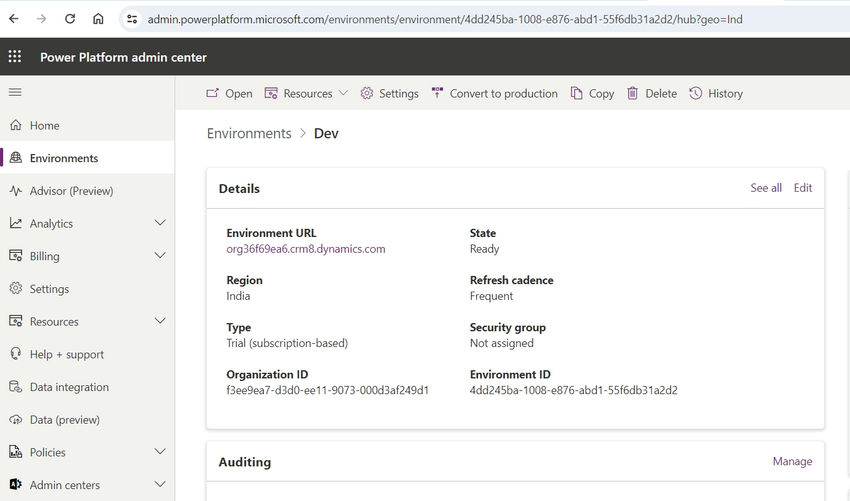Click the Data (preview) cloud icon

coord(16,420)
